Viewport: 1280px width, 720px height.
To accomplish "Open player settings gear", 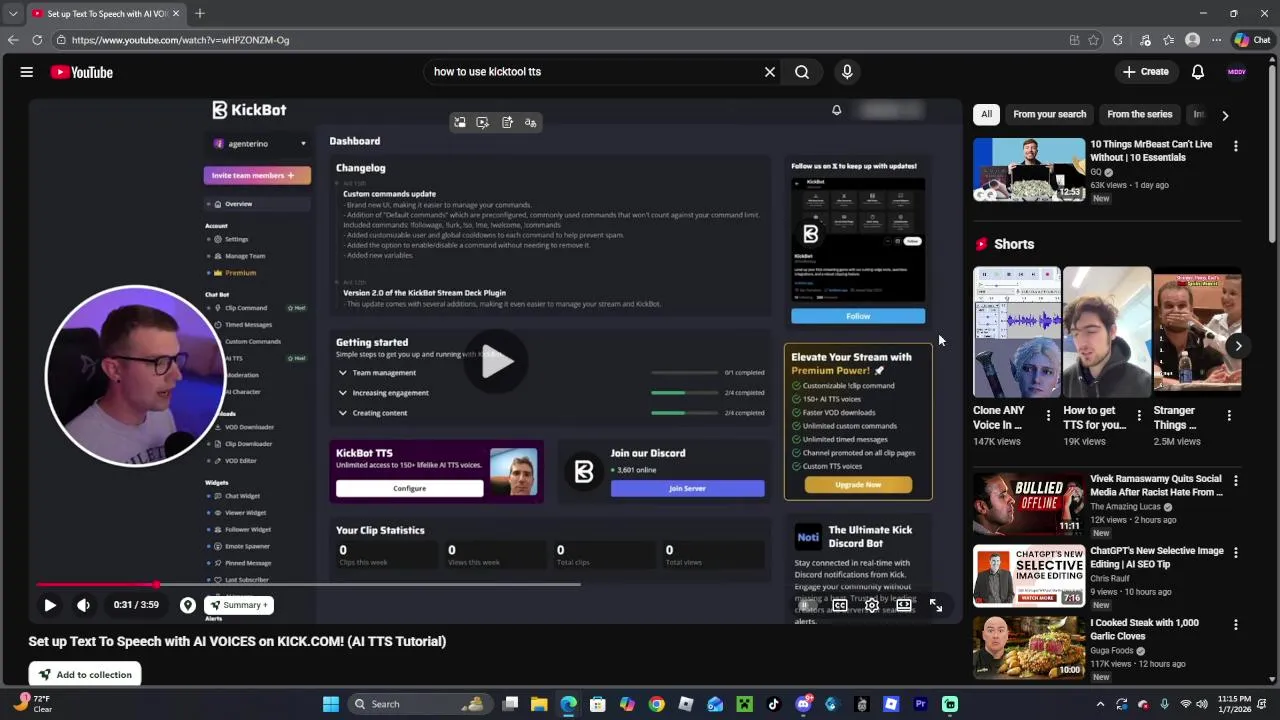I will click(x=872, y=605).
